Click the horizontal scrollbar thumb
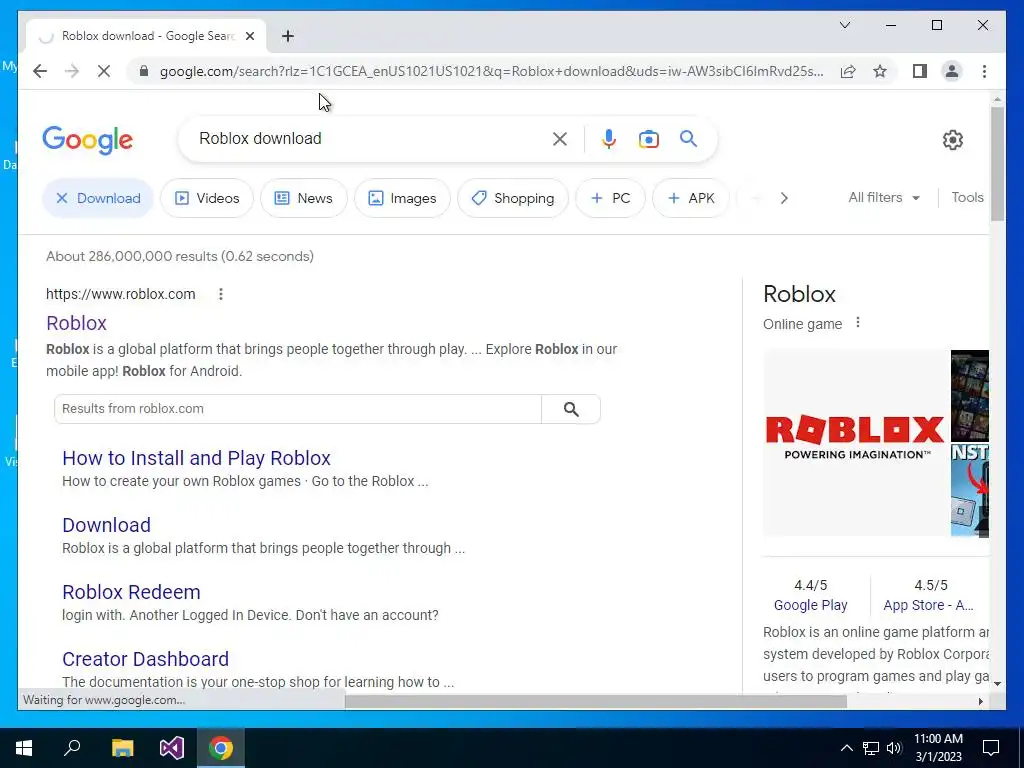The image size is (1024, 768). point(596,701)
